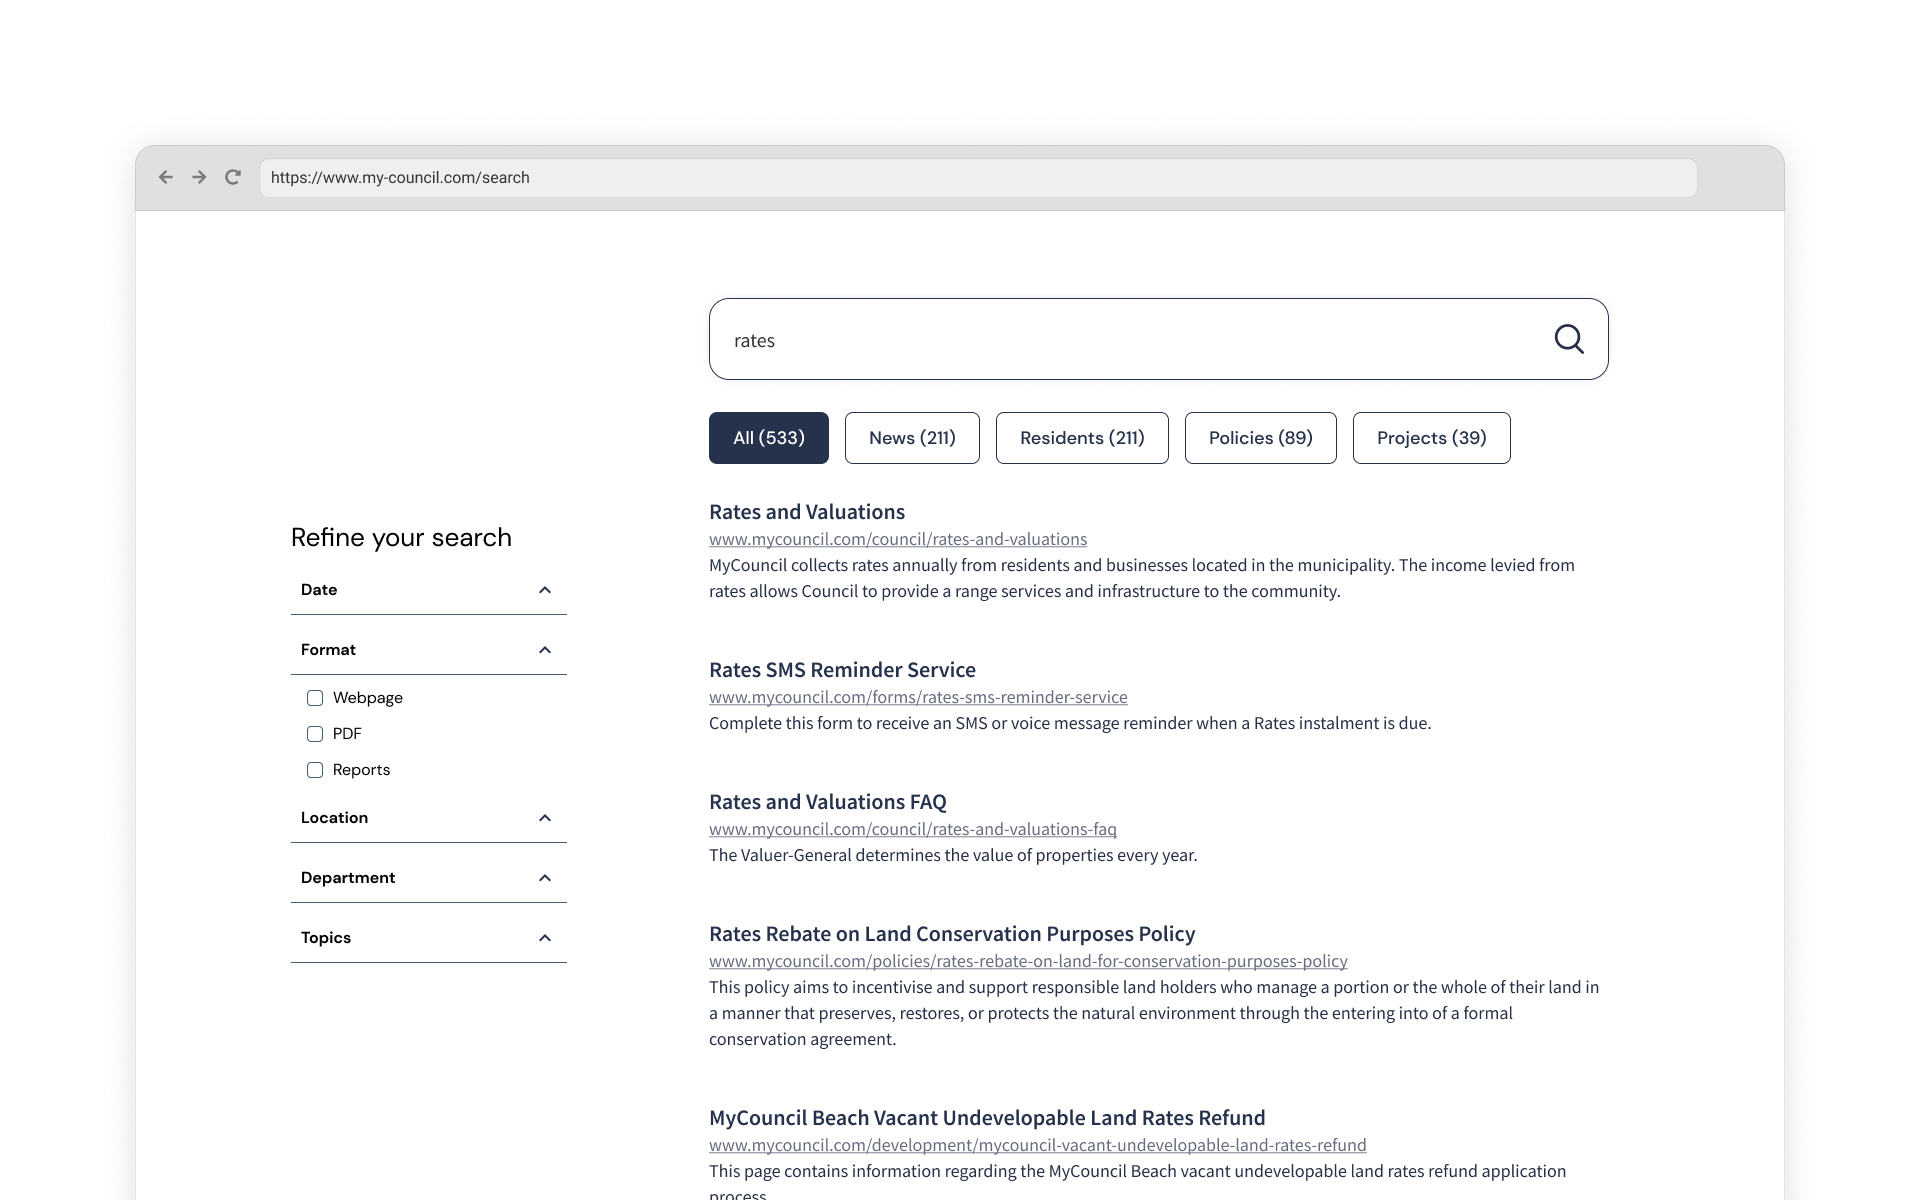Open the rates-rebate conservation policy URL link
This screenshot has width=1920, height=1200.
coord(1028,961)
